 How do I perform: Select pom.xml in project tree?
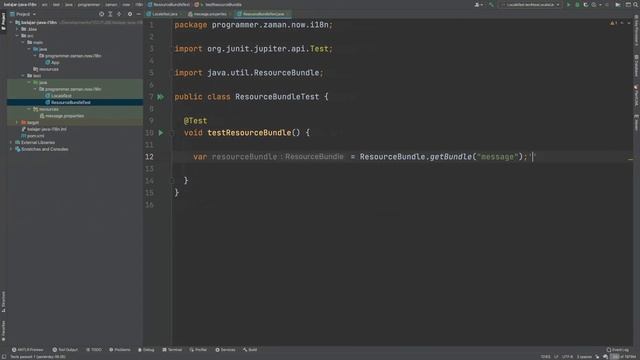pos(36,136)
